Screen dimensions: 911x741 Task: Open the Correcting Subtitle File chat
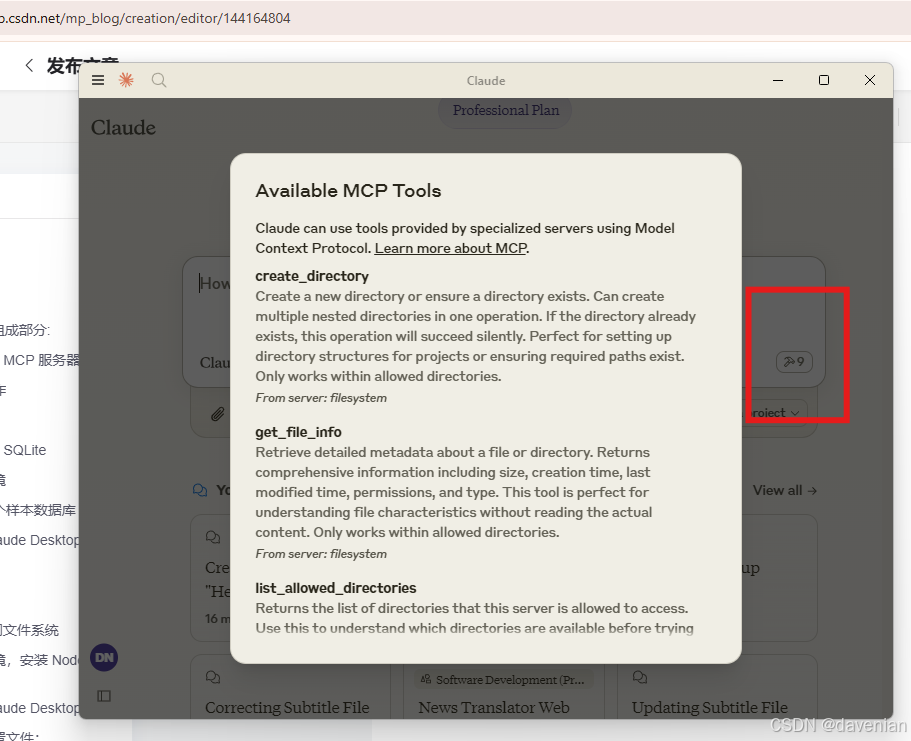[x=287, y=707]
